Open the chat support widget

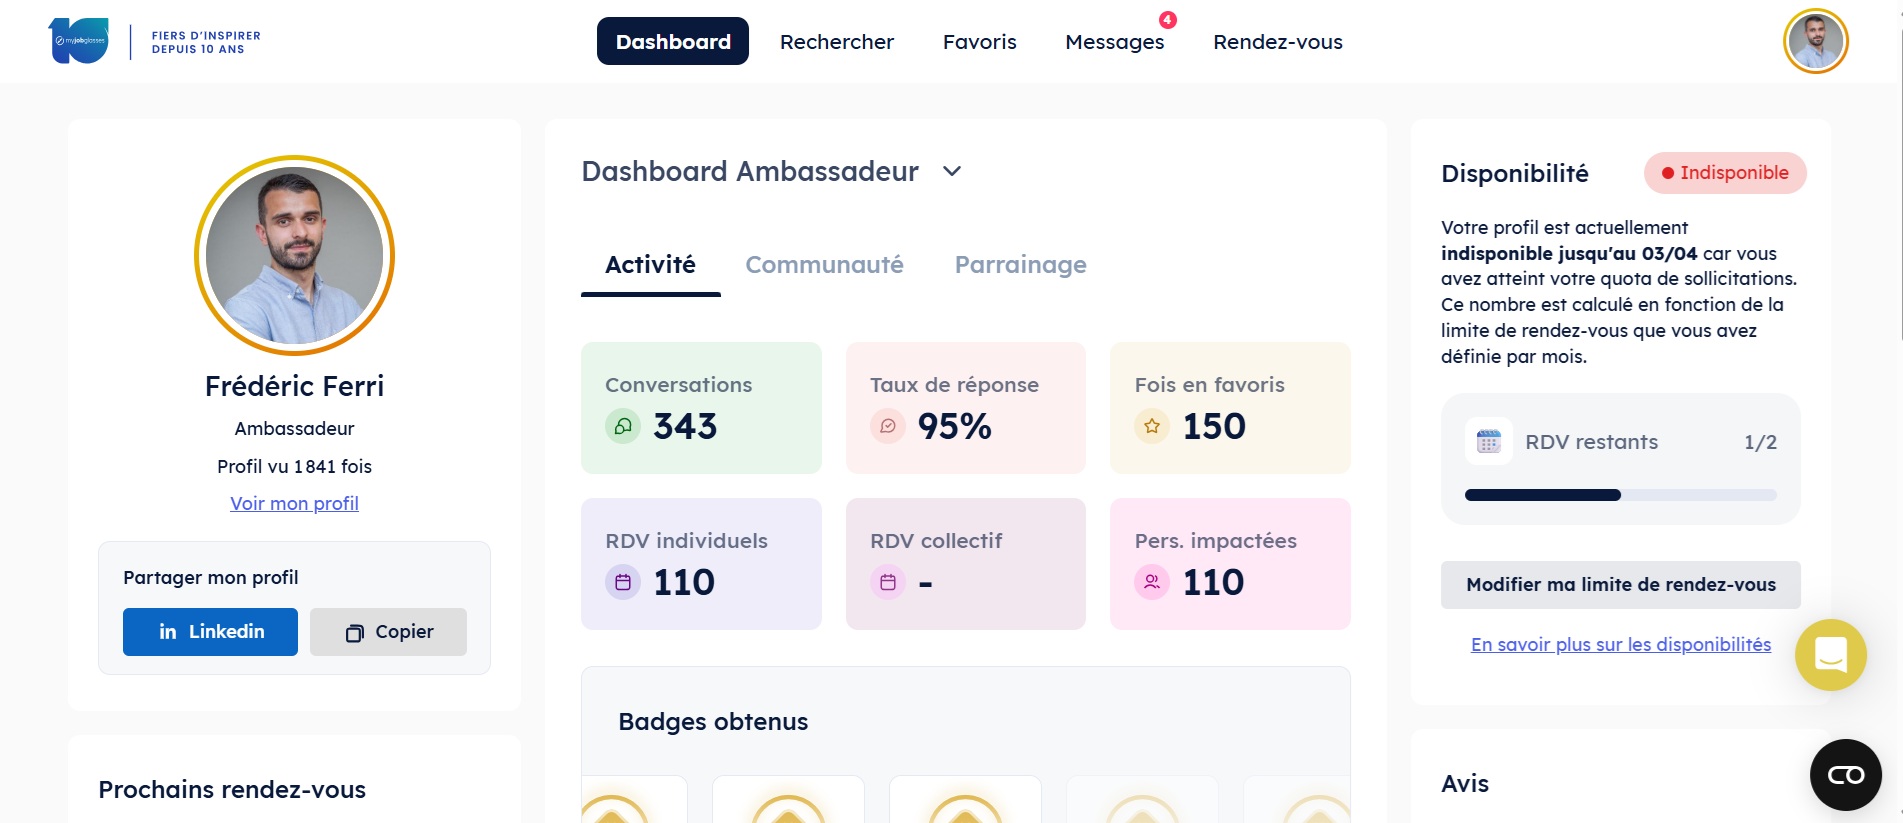pyautogui.click(x=1831, y=655)
